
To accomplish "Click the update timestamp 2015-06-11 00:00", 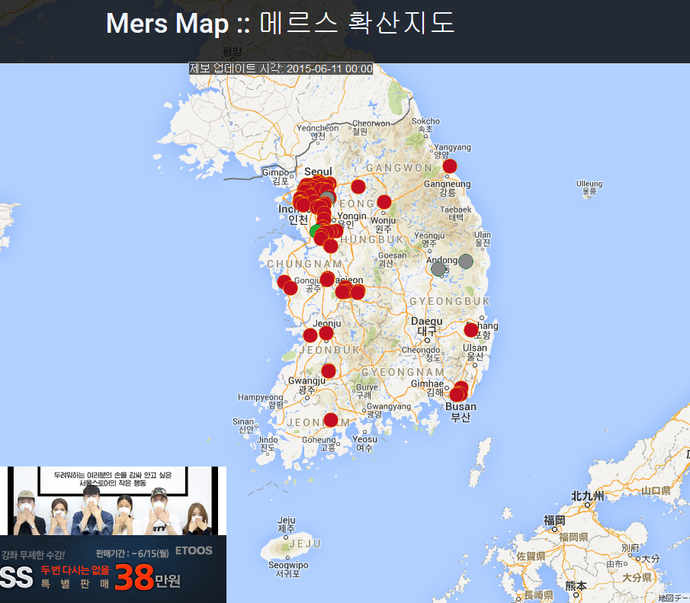I will point(281,69).
